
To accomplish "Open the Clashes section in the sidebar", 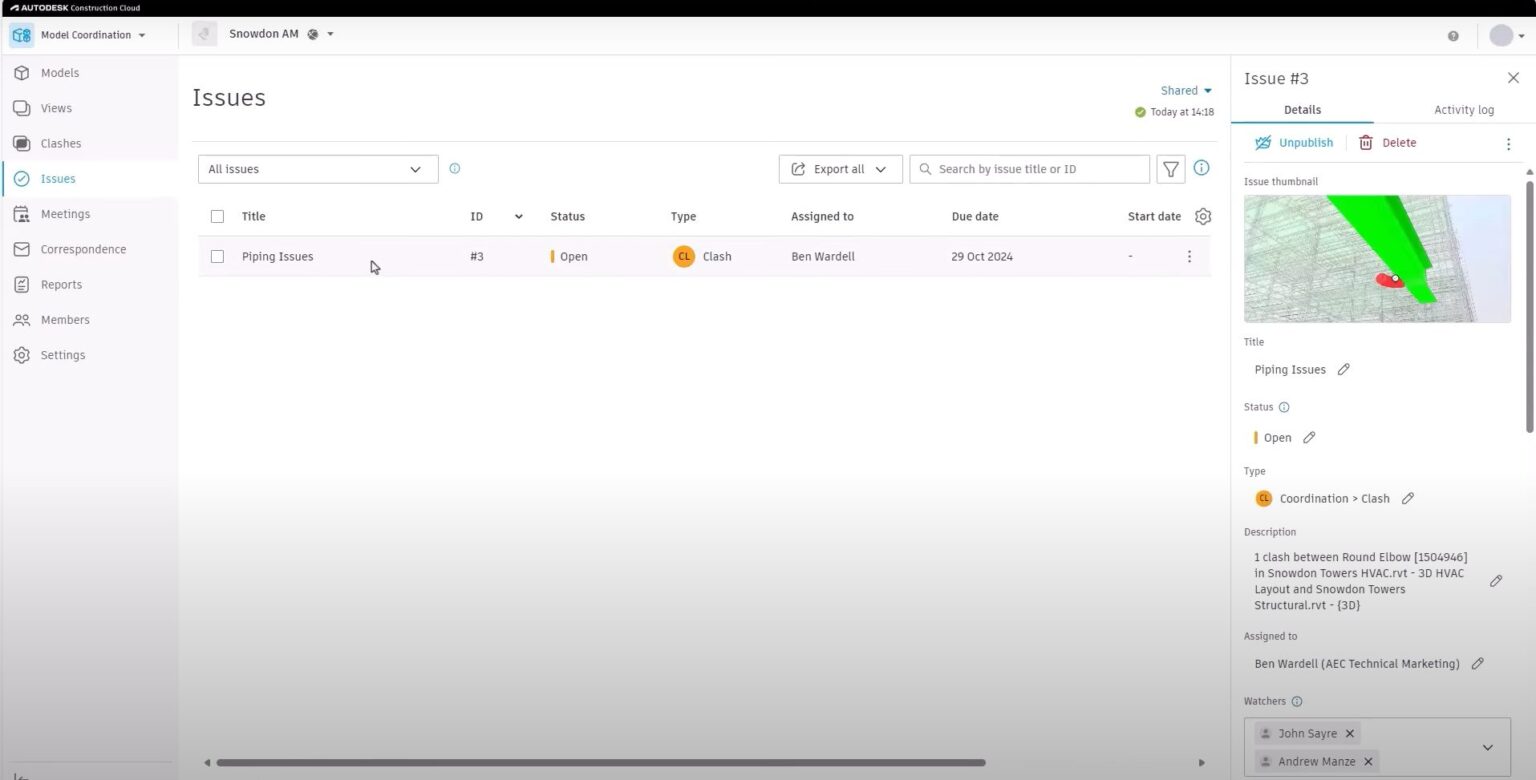I will (60, 143).
